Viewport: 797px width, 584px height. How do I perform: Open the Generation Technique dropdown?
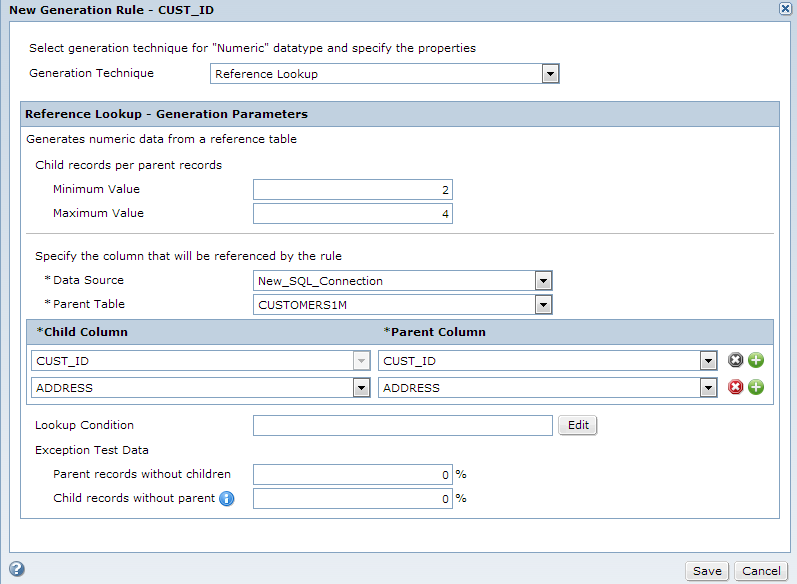point(550,74)
